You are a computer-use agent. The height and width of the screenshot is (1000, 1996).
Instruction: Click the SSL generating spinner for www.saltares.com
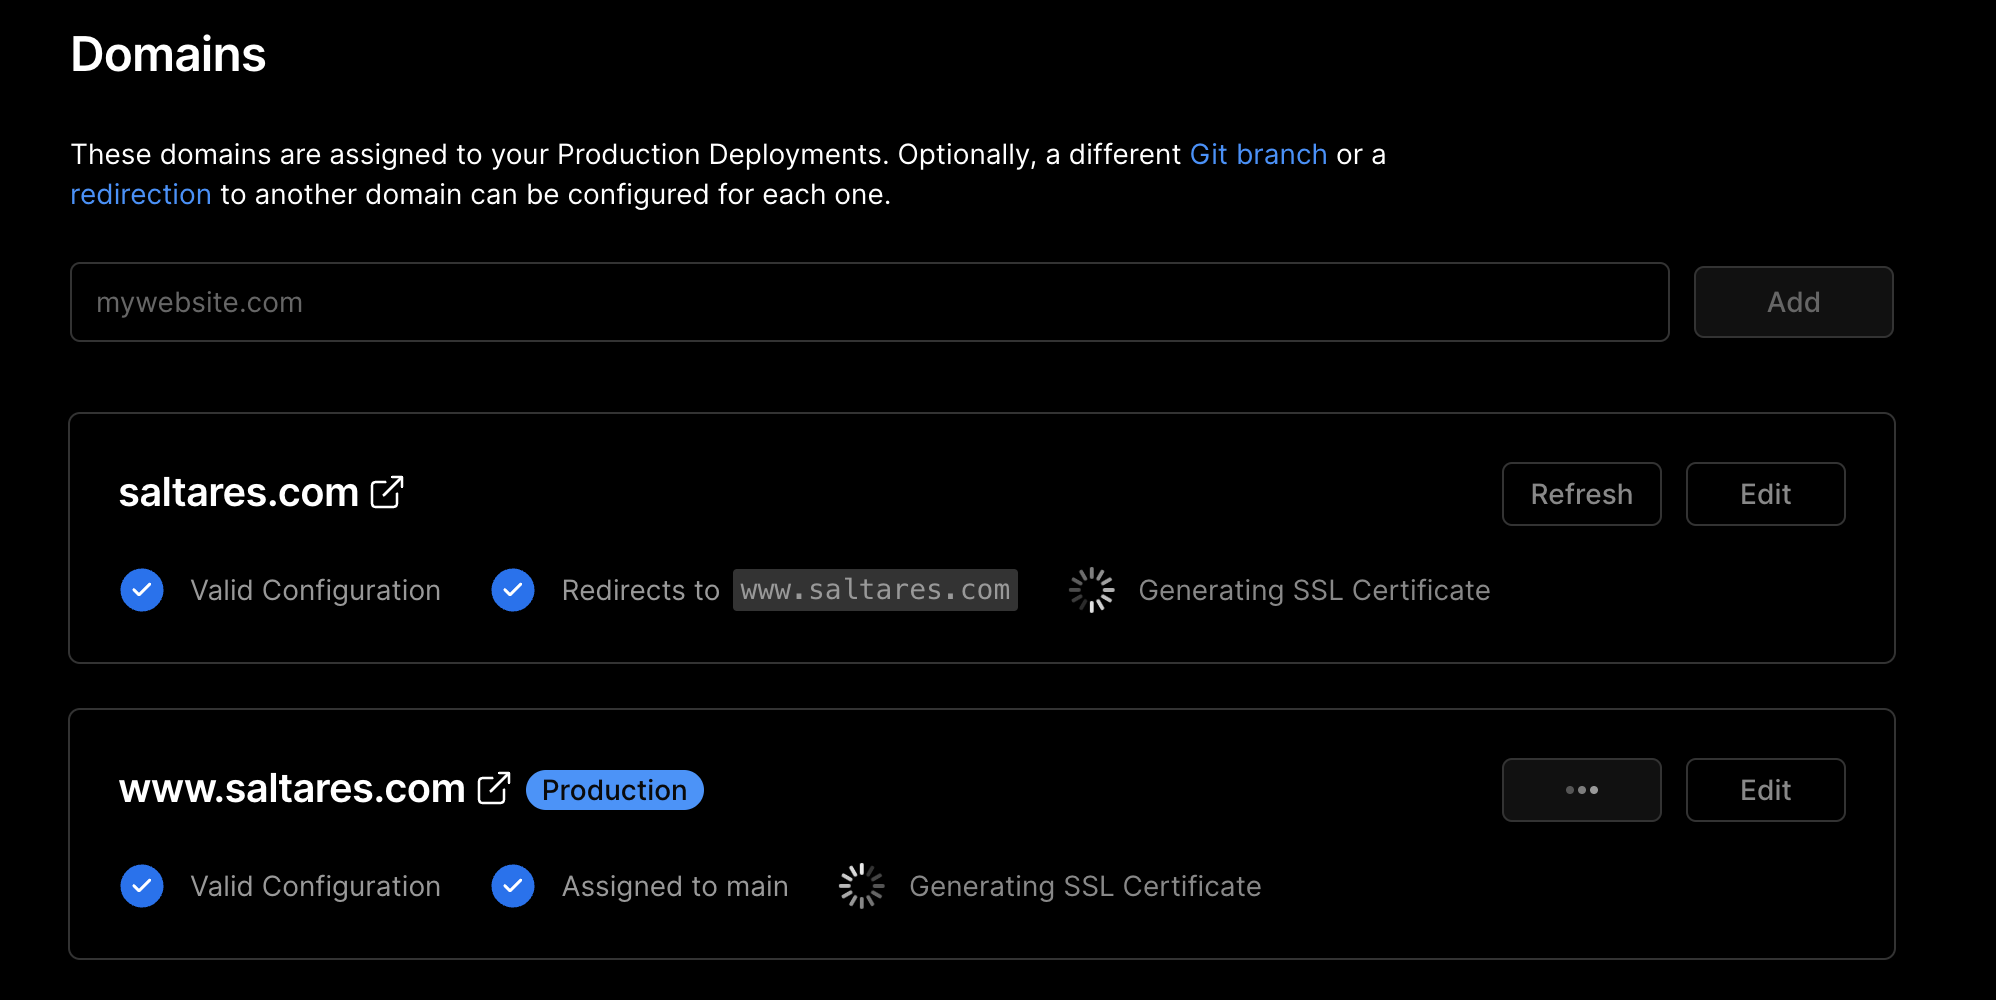861,885
